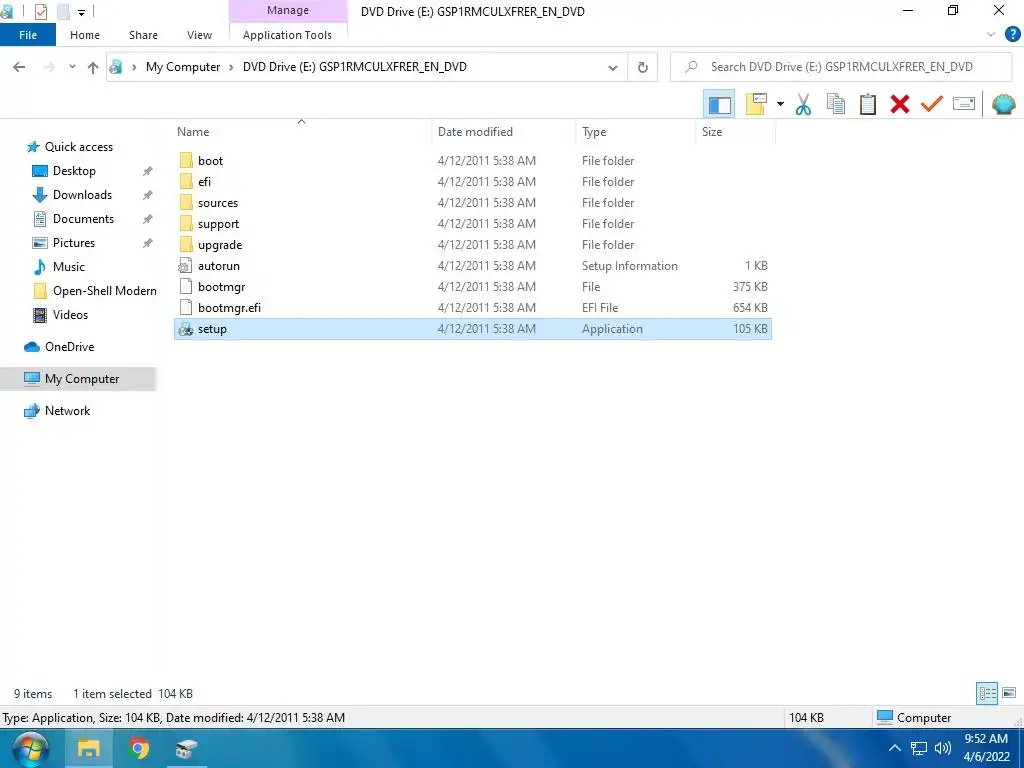1024x768 pixels.
Task: Expand the chevron after My Computer breadcrumb
Action: 231,67
